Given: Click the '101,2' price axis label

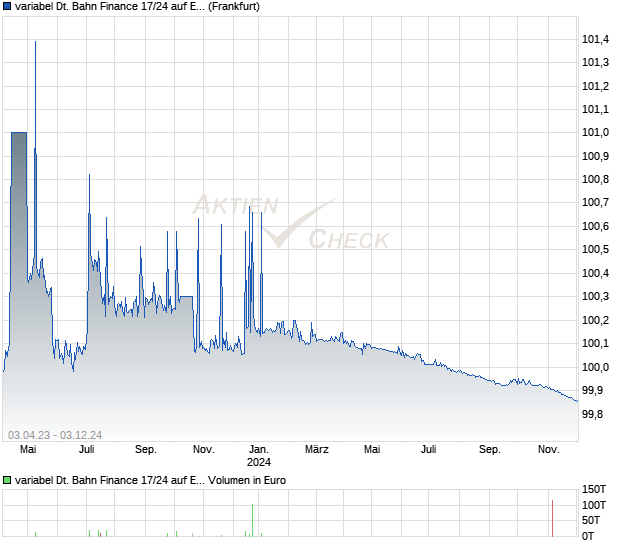Looking at the screenshot, I should [595, 86].
